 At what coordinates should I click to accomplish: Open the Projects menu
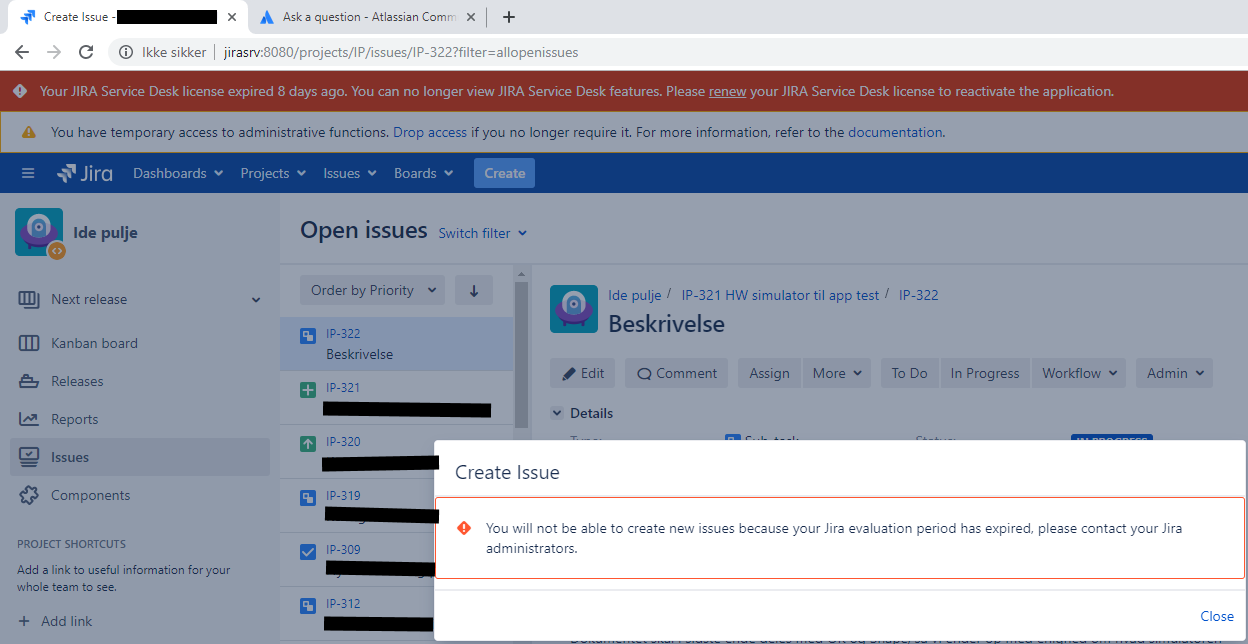pyautogui.click(x=273, y=173)
